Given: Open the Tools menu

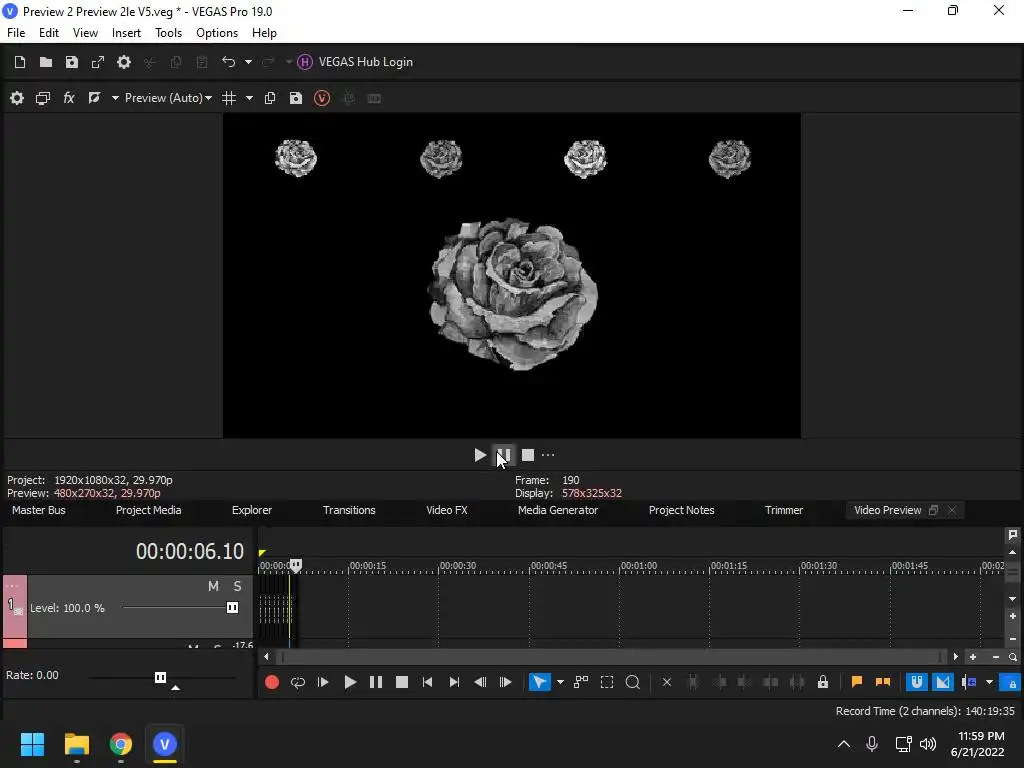Looking at the screenshot, I should pos(168,33).
